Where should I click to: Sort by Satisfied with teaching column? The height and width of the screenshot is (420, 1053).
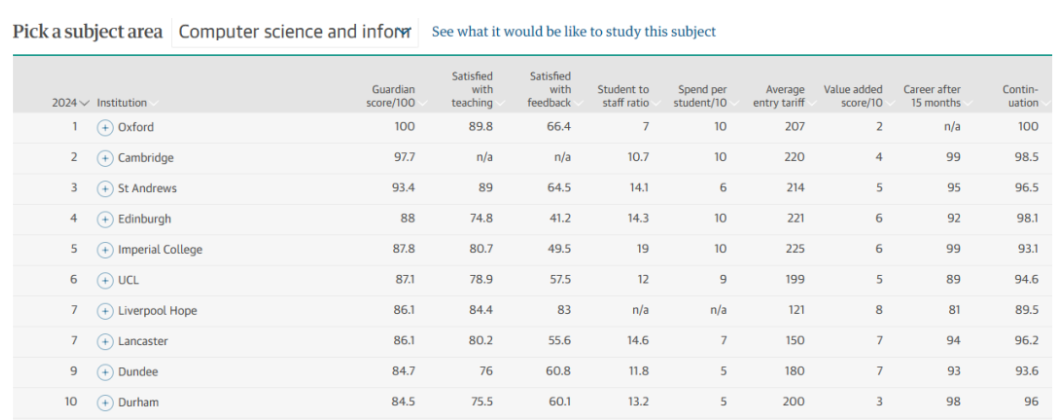click(472, 89)
